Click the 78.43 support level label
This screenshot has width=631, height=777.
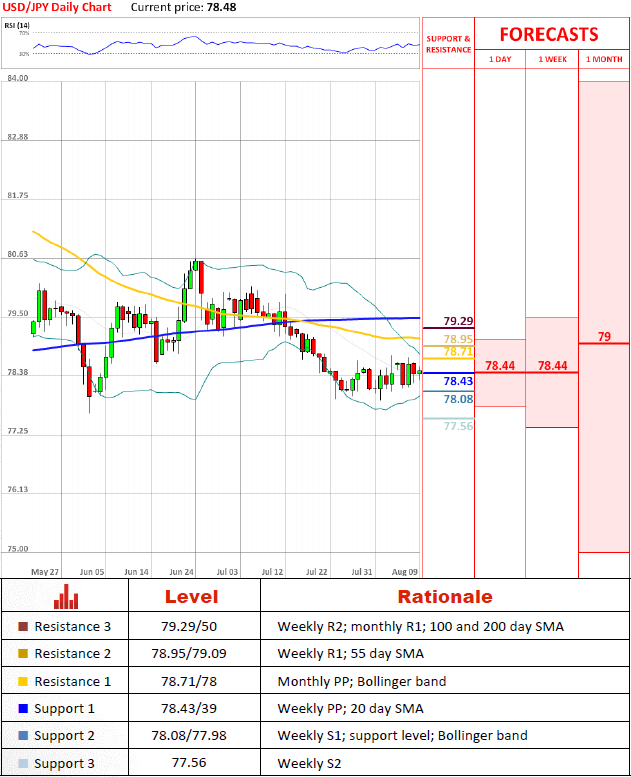click(x=458, y=381)
